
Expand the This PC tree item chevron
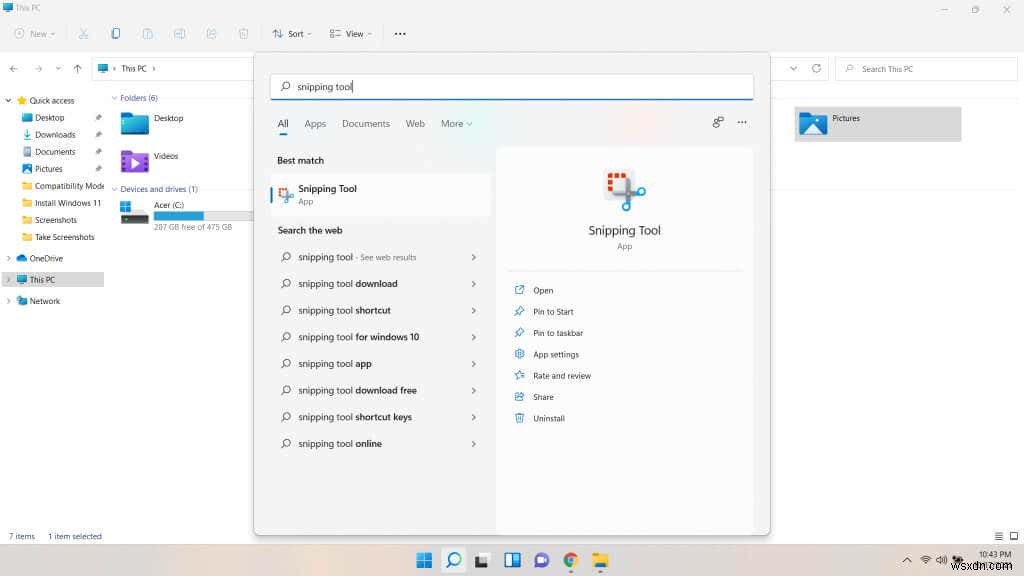(x=8, y=279)
